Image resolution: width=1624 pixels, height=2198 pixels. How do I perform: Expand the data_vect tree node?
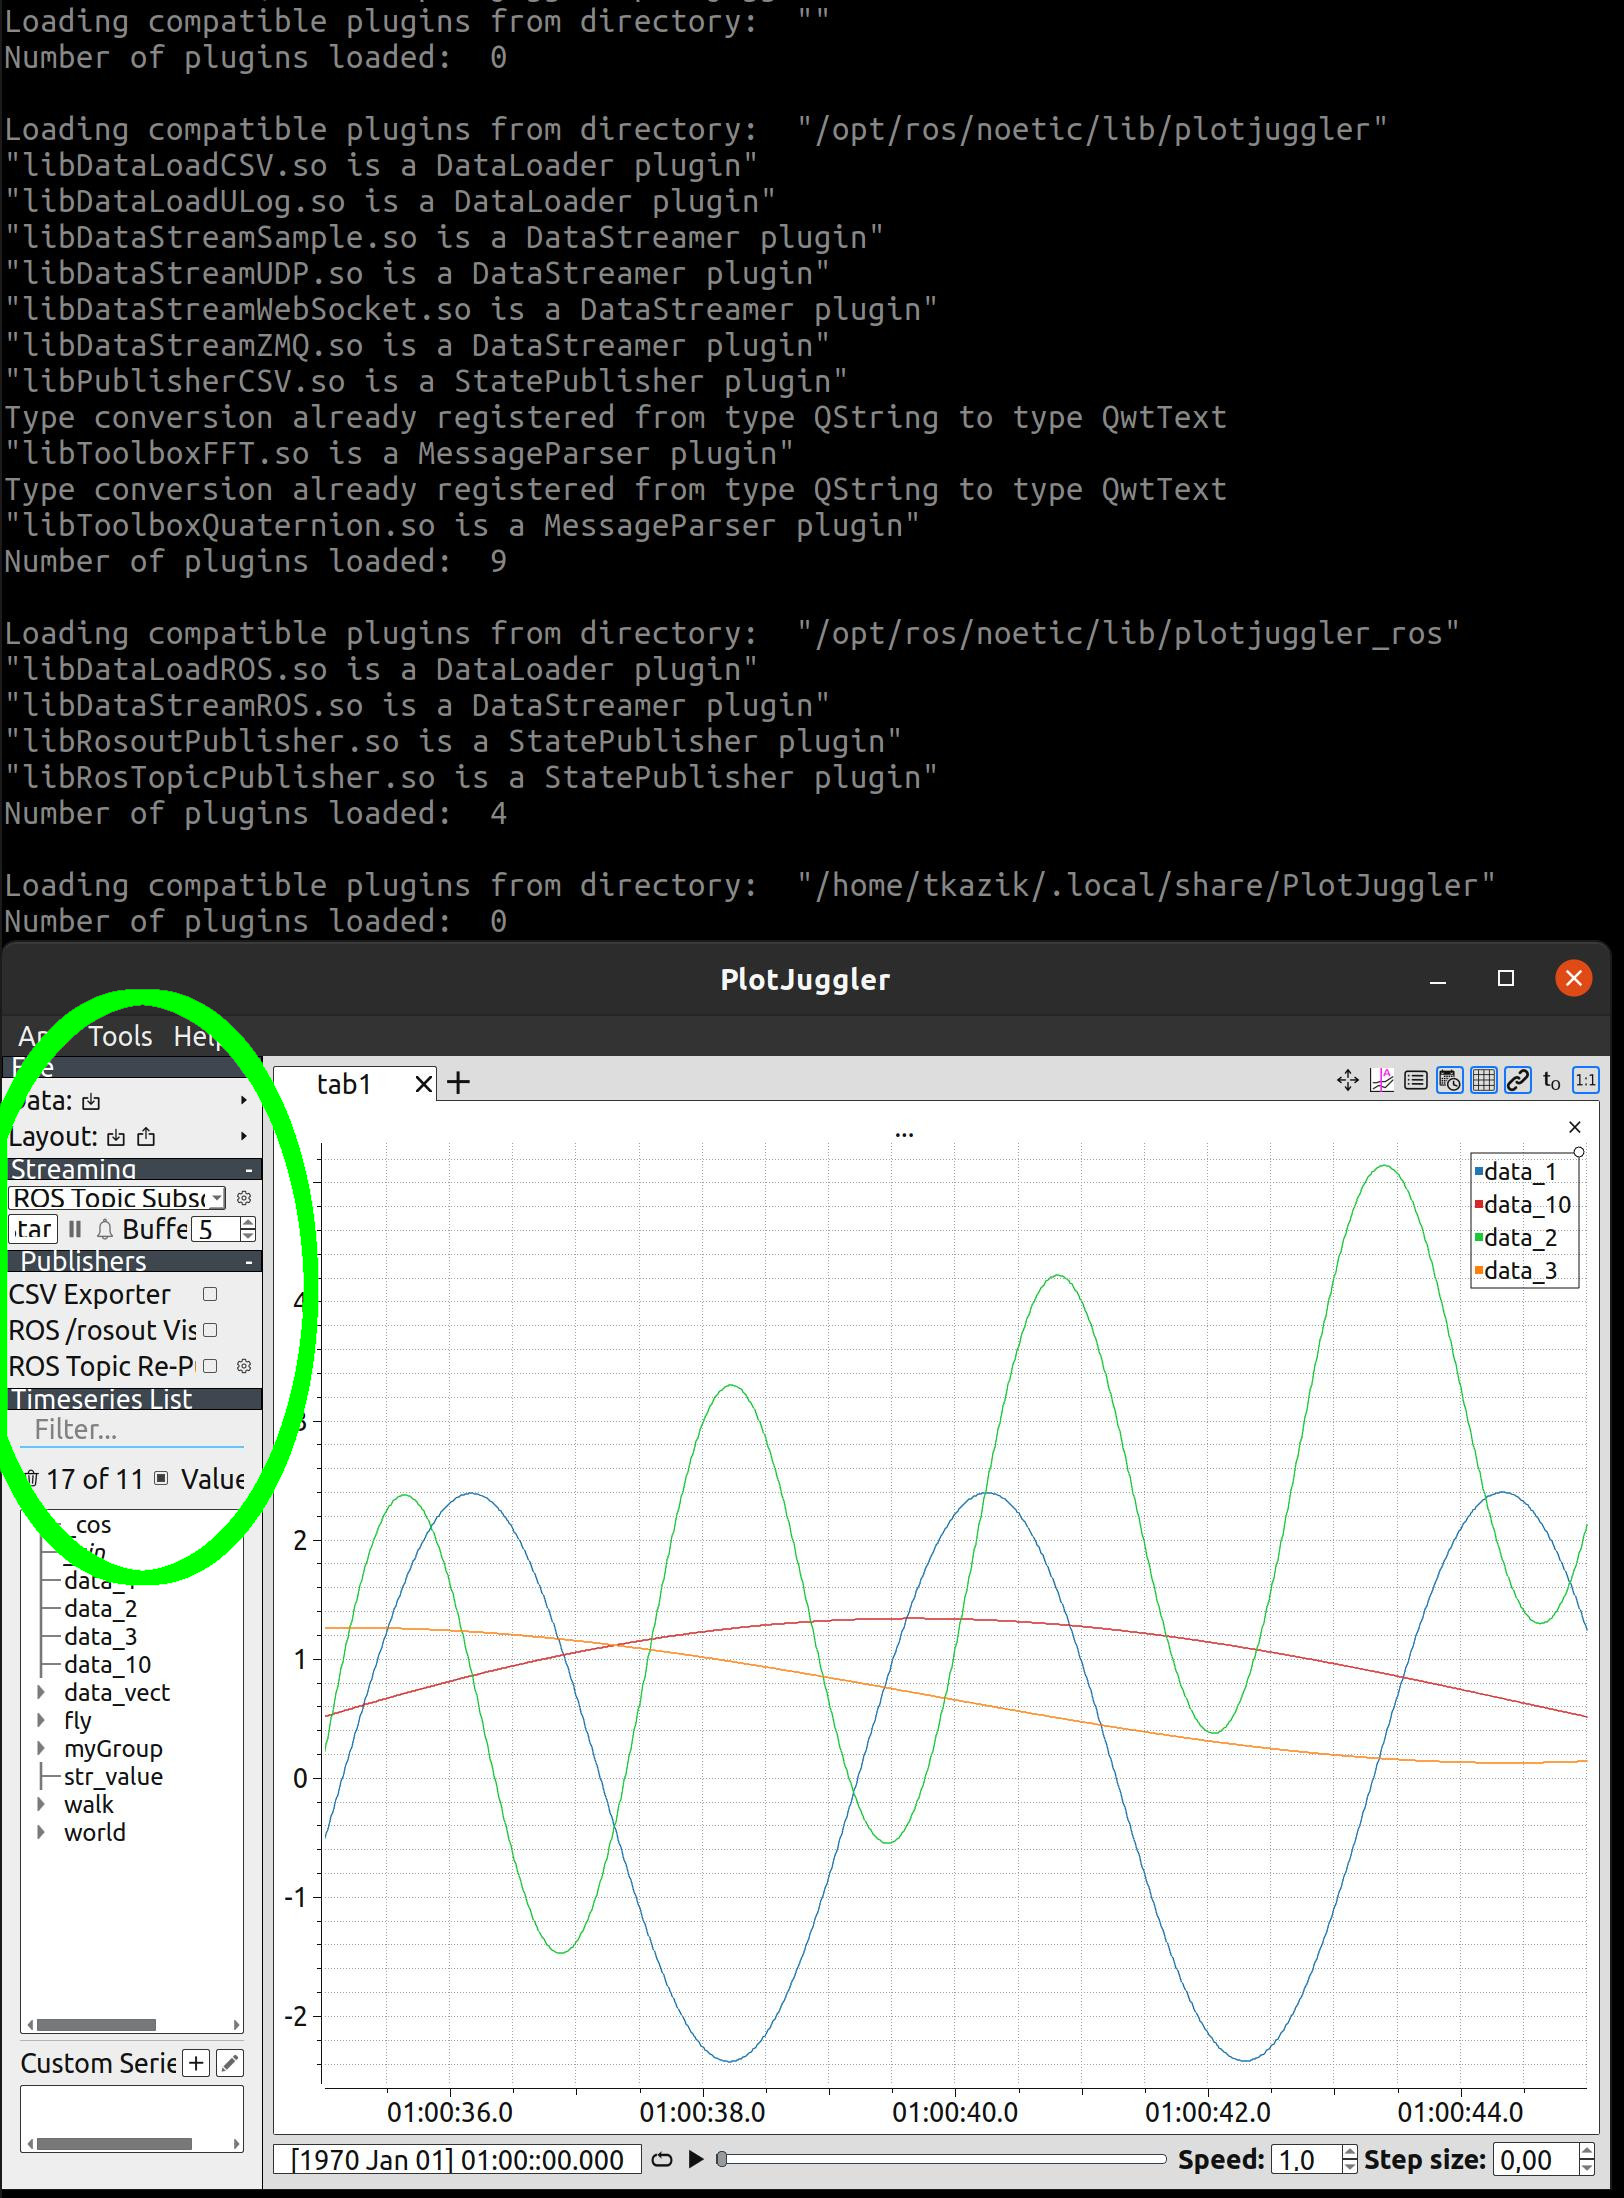click(41, 1692)
